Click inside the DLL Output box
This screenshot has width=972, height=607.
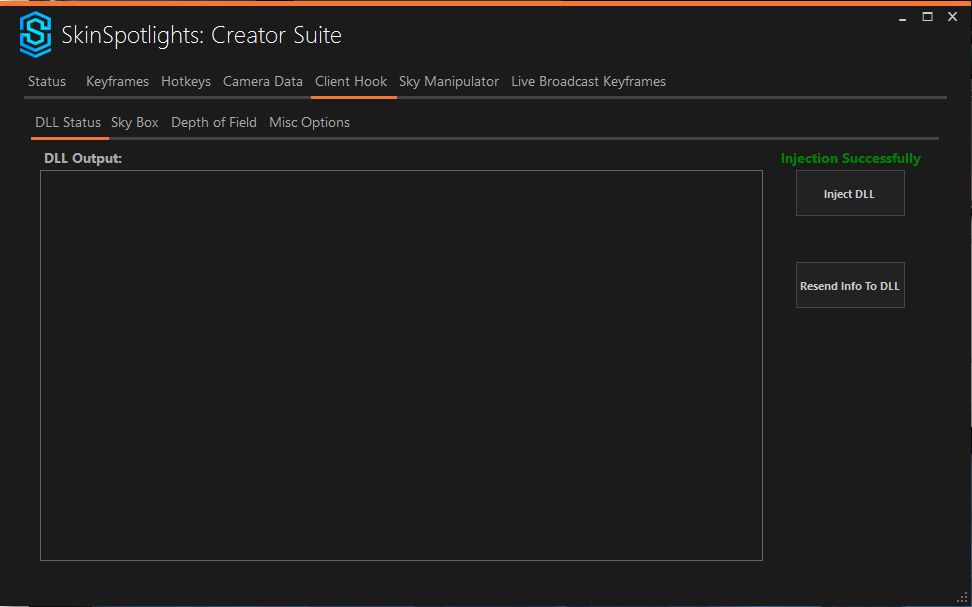pos(401,365)
